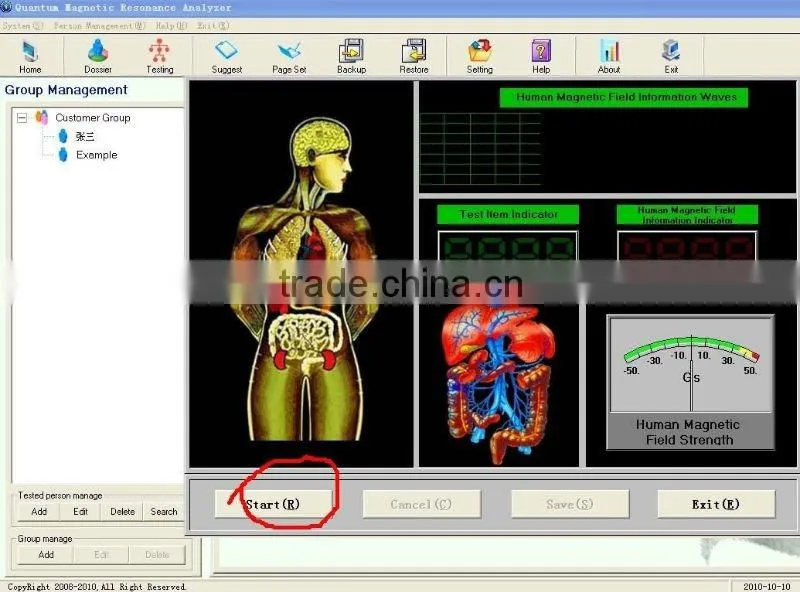800x592 pixels.
Task: Click the person icon beside 张三
Action: click(x=63, y=136)
